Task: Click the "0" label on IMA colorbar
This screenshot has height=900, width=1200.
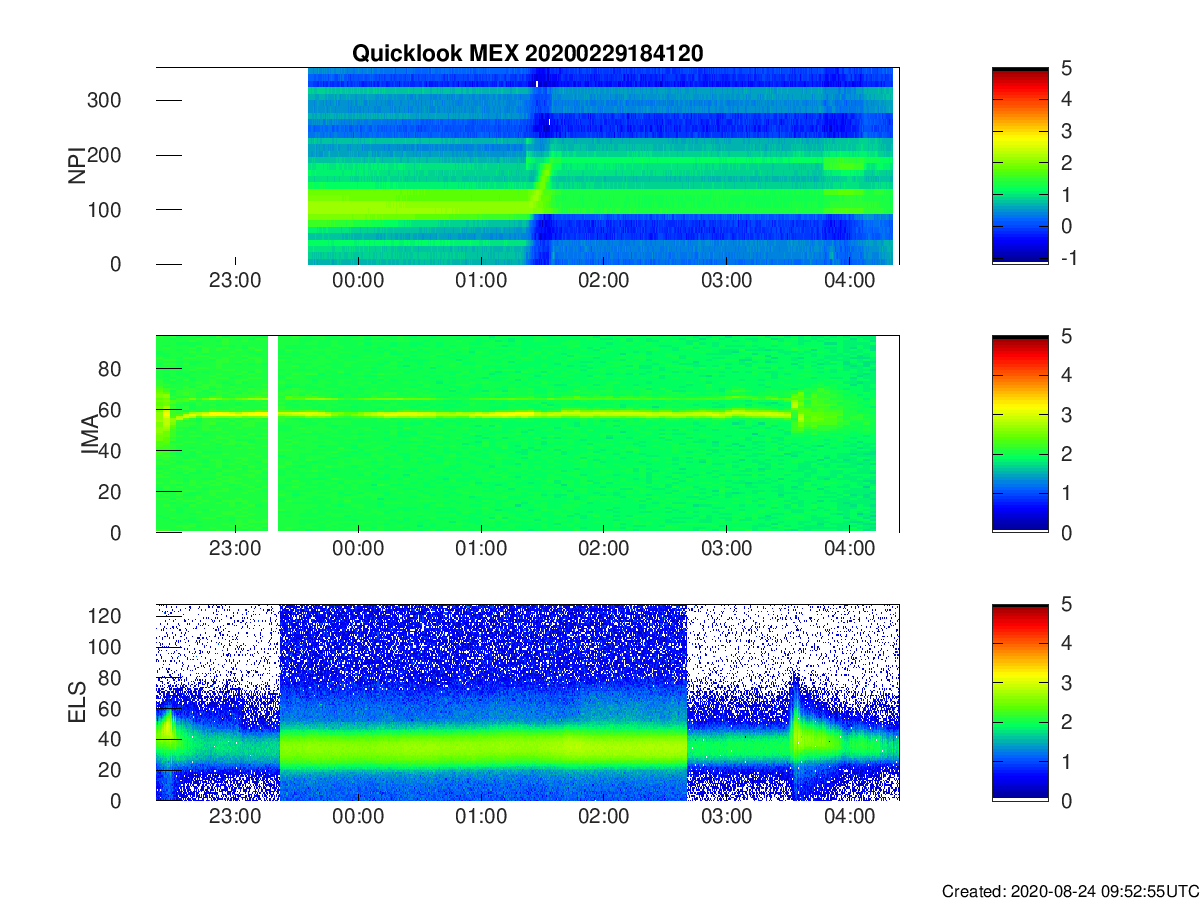Action: pos(1065,532)
